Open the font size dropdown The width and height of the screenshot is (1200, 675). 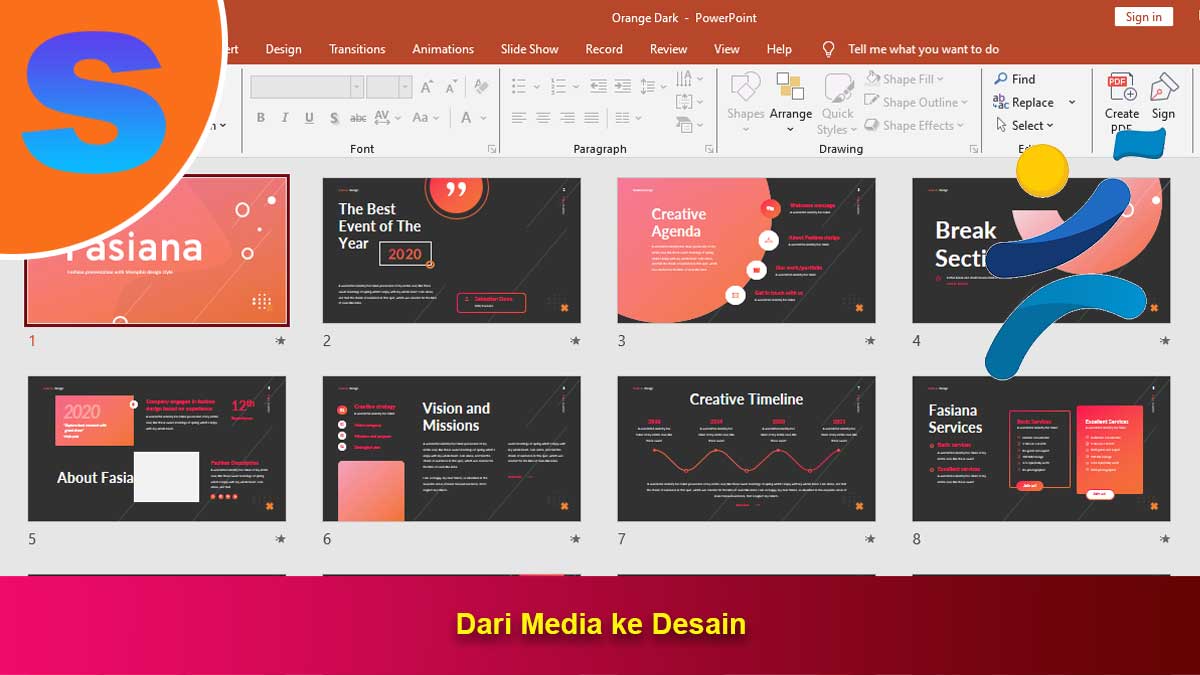click(x=405, y=87)
